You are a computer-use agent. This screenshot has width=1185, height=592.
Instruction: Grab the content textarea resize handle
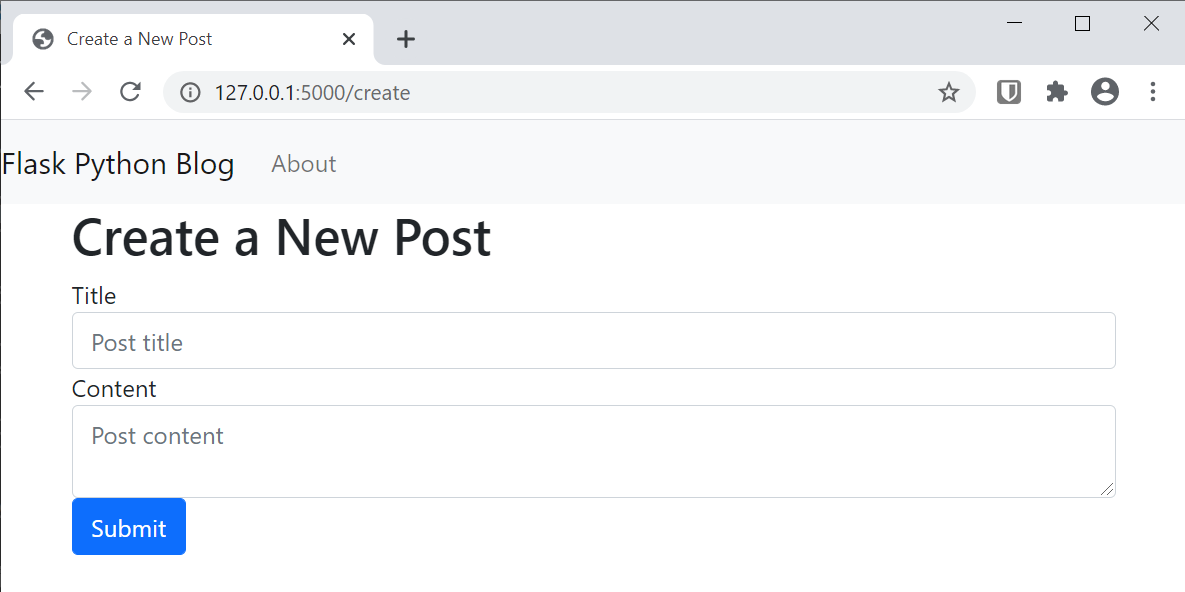[x=1107, y=489]
